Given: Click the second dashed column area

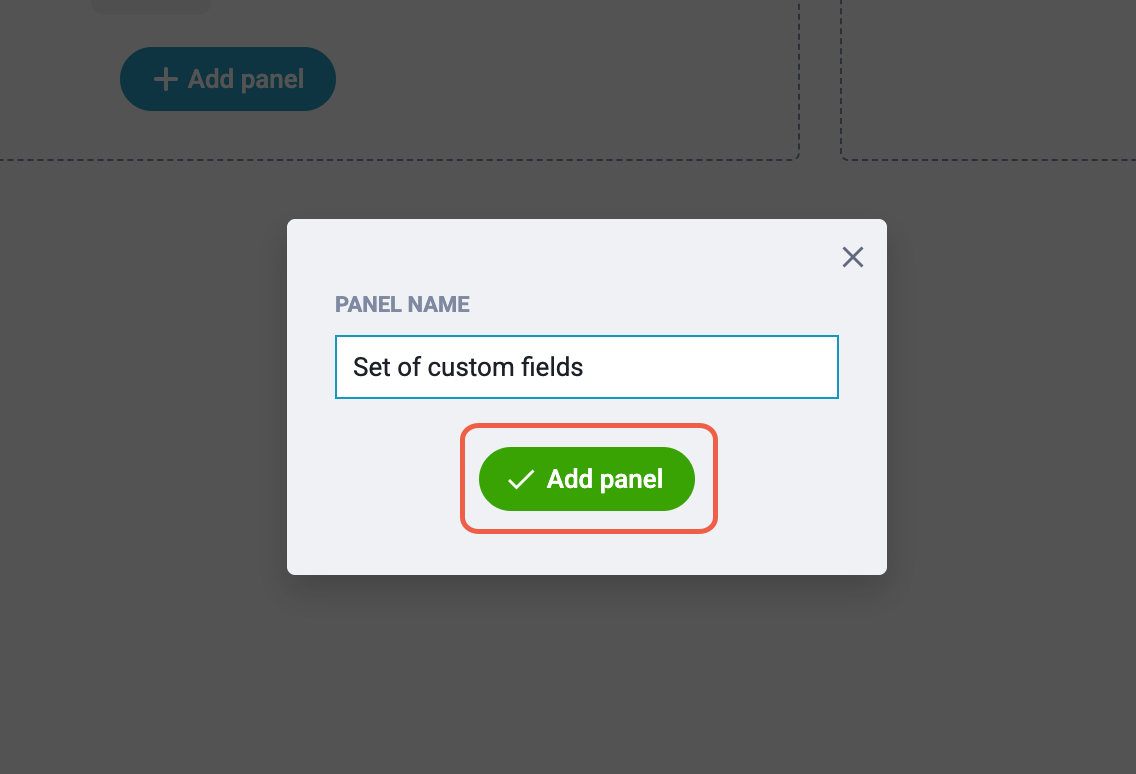Looking at the screenshot, I should click(x=988, y=80).
